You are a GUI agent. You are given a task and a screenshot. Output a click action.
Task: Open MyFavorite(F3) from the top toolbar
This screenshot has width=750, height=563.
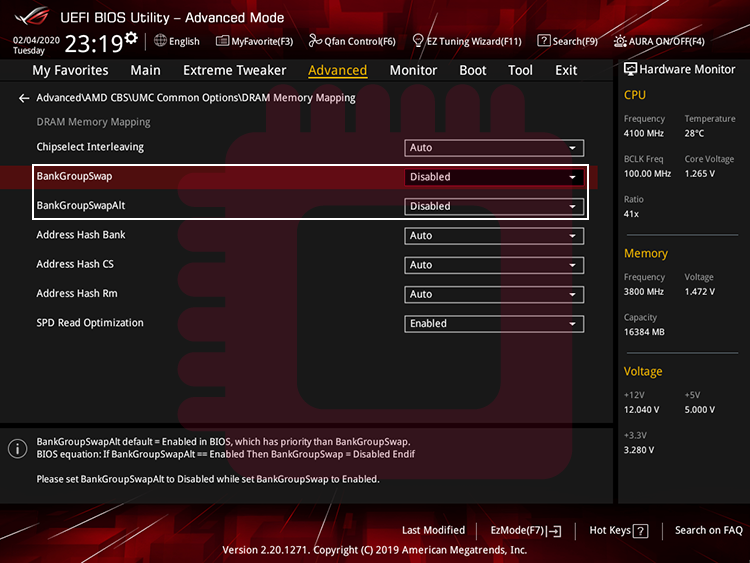point(254,41)
